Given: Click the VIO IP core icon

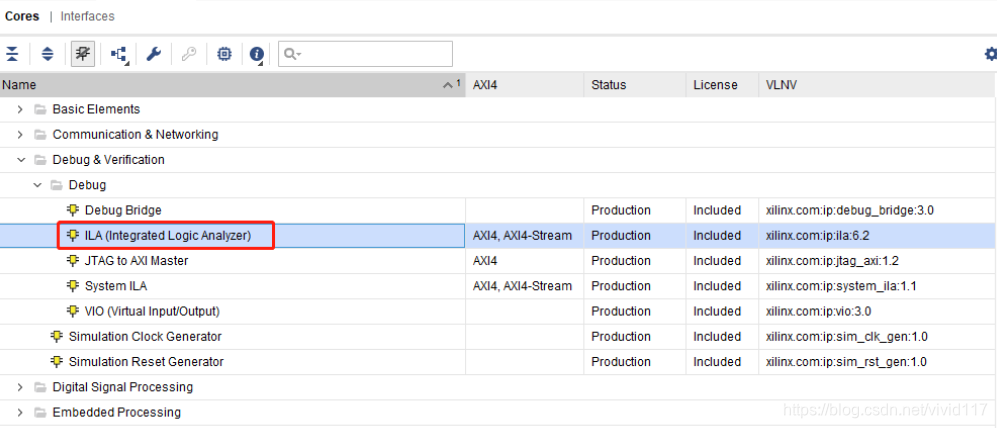Looking at the screenshot, I should pos(73,311).
